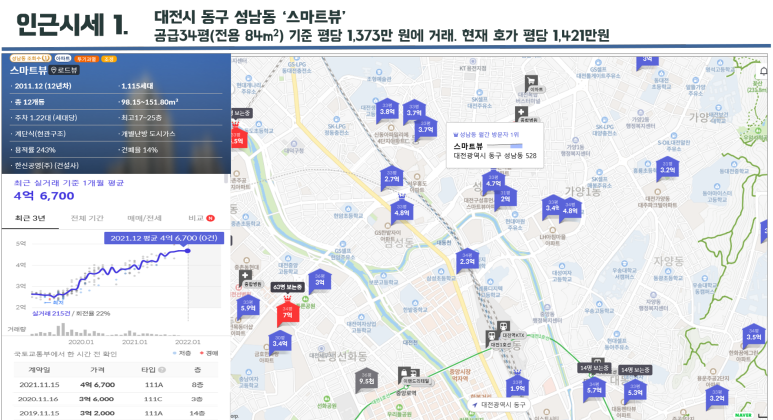The image size is (773, 420).
Task: Switch to the 최근 3년 tab
Action: pyautogui.click(x=30, y=218)
